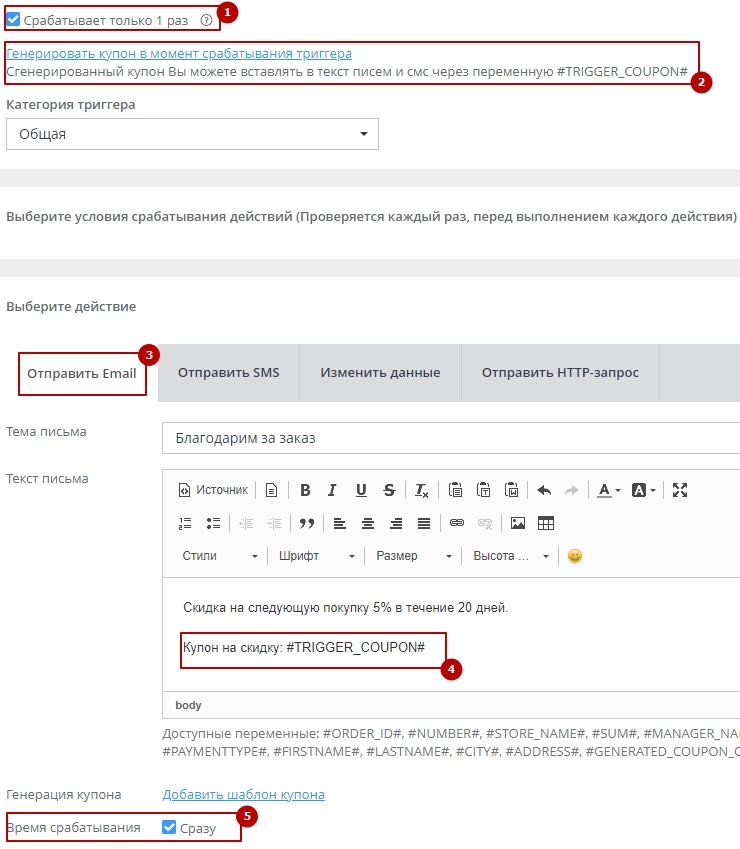The width and height of the screenshot is (740, 849).
Task: Click the 'body' element path label
Action: [188, 705]
